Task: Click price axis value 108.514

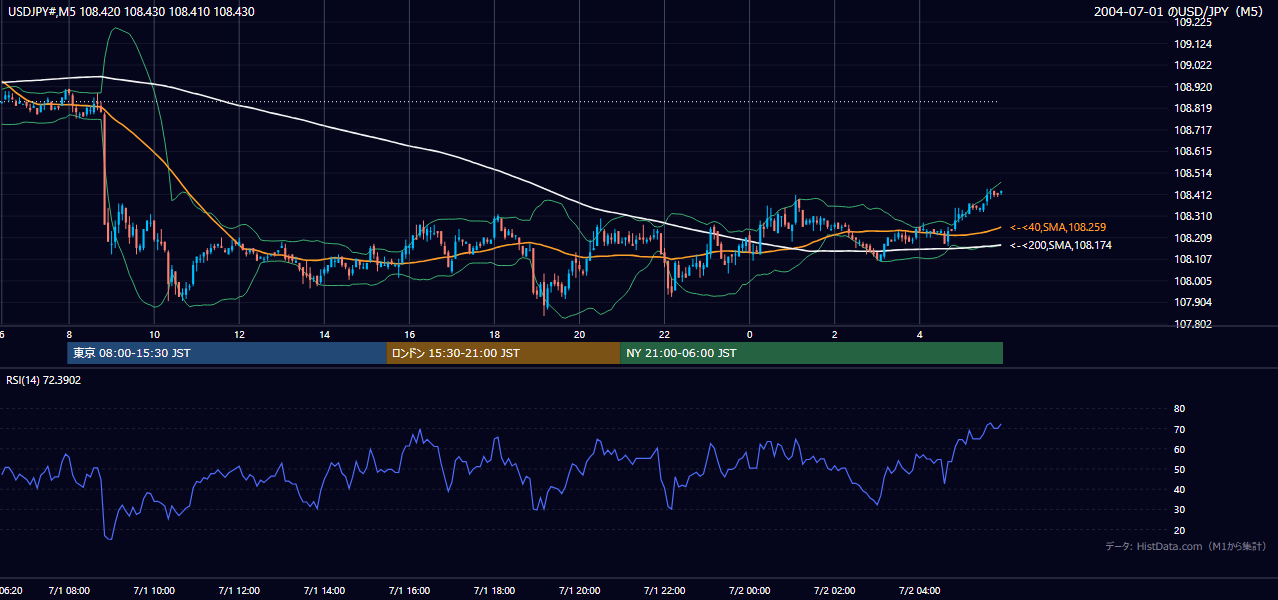Action: [x=1192, y=173]
